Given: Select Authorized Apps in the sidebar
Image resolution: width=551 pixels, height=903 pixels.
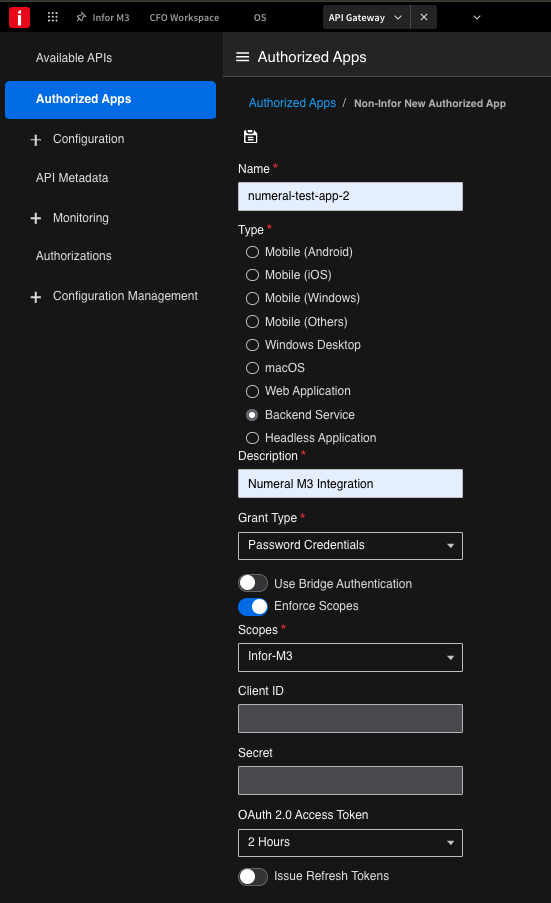Looking at the screenshot, I should (x=111, y=100).
